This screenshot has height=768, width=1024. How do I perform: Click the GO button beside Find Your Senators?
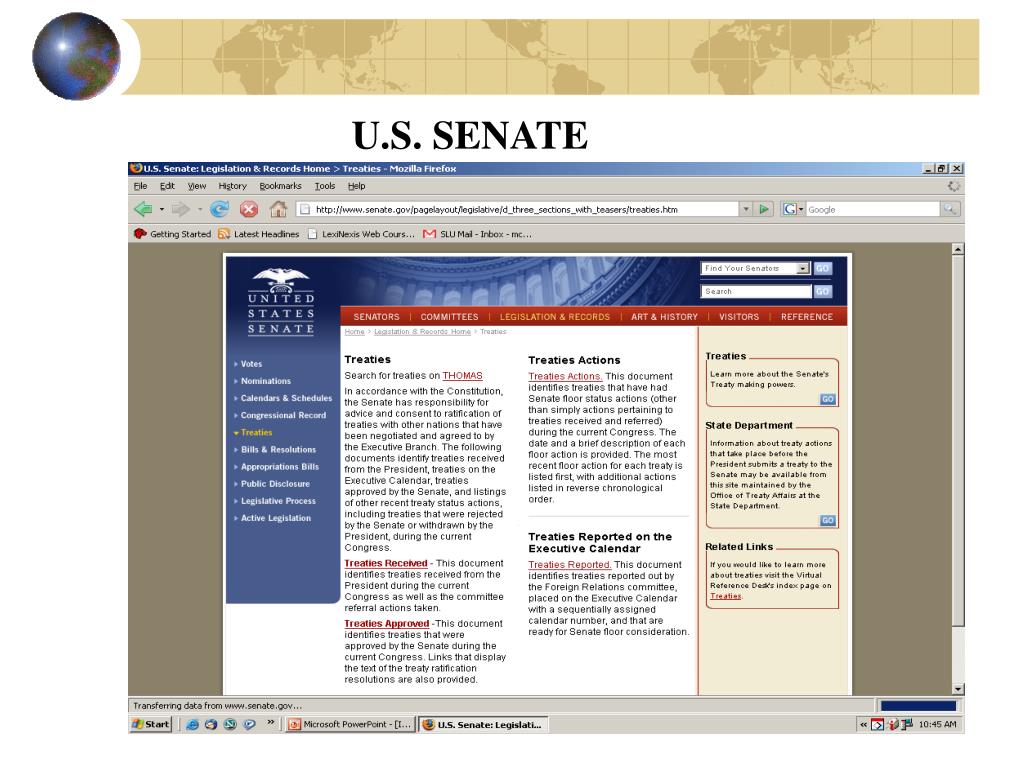[x=822, y=268]
